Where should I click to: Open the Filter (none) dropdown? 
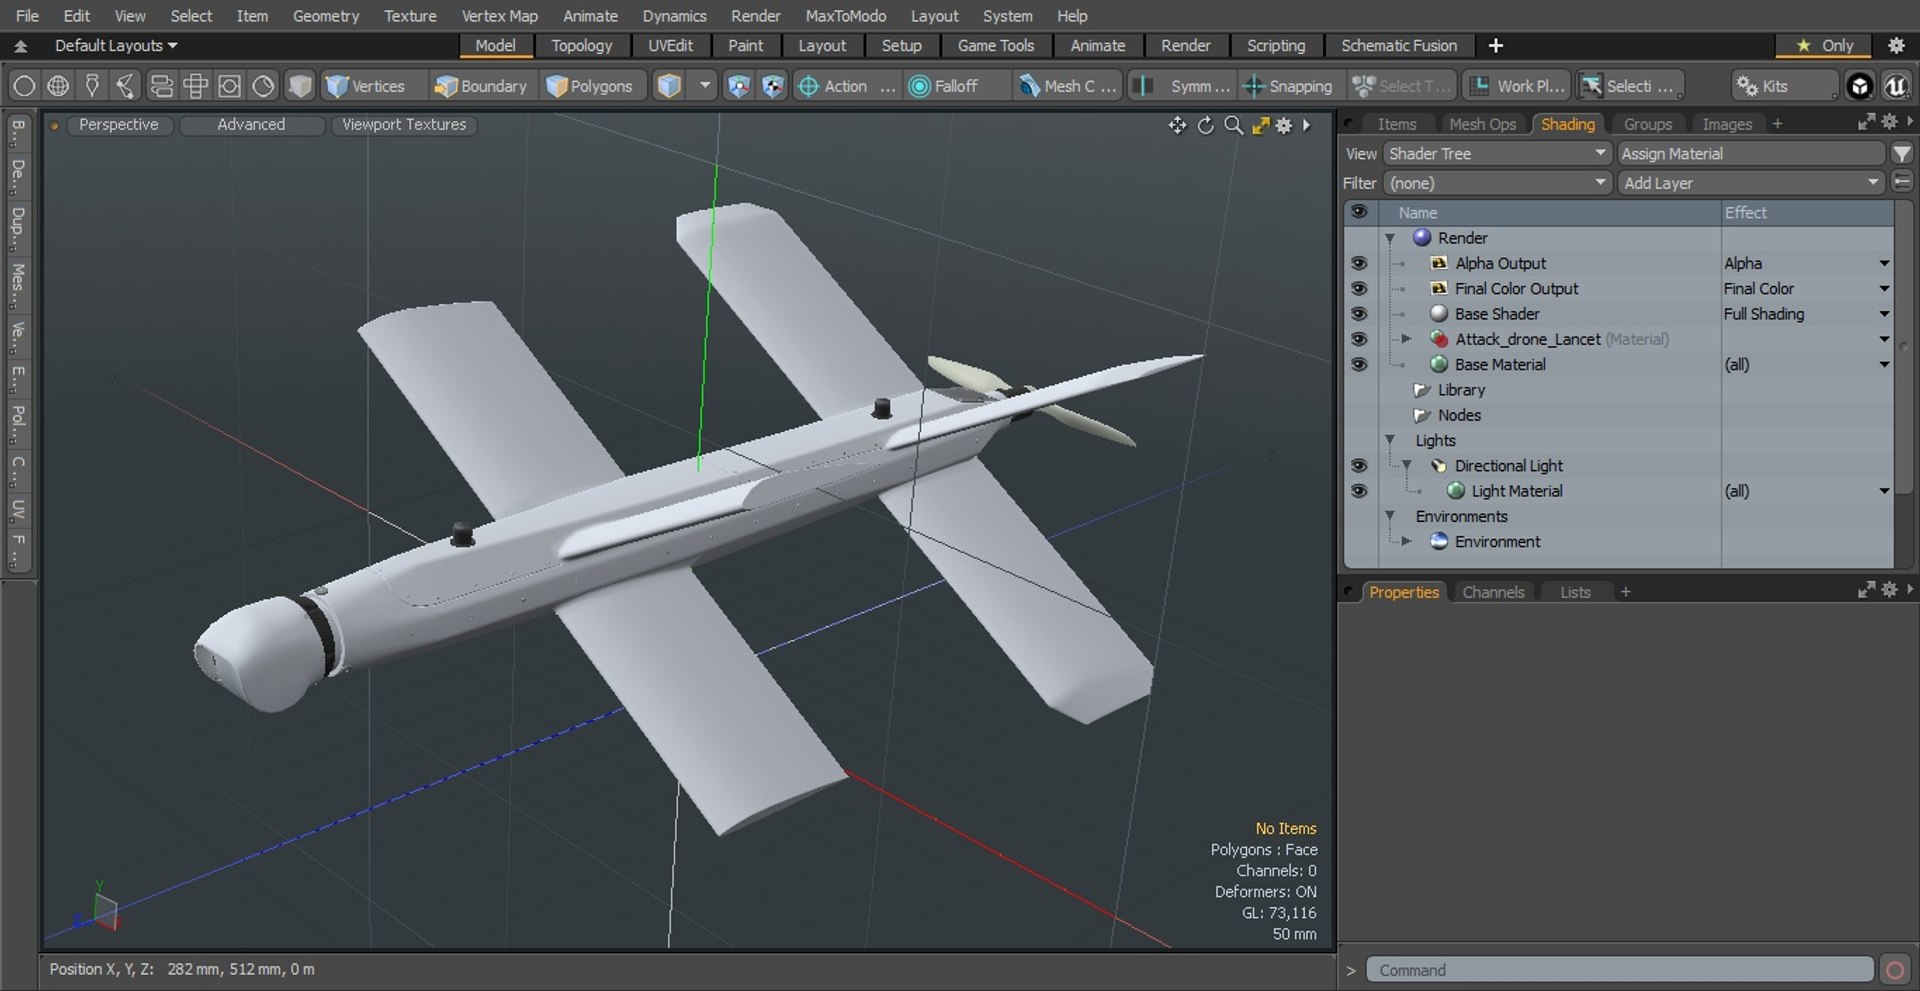tap(1497, 183)
